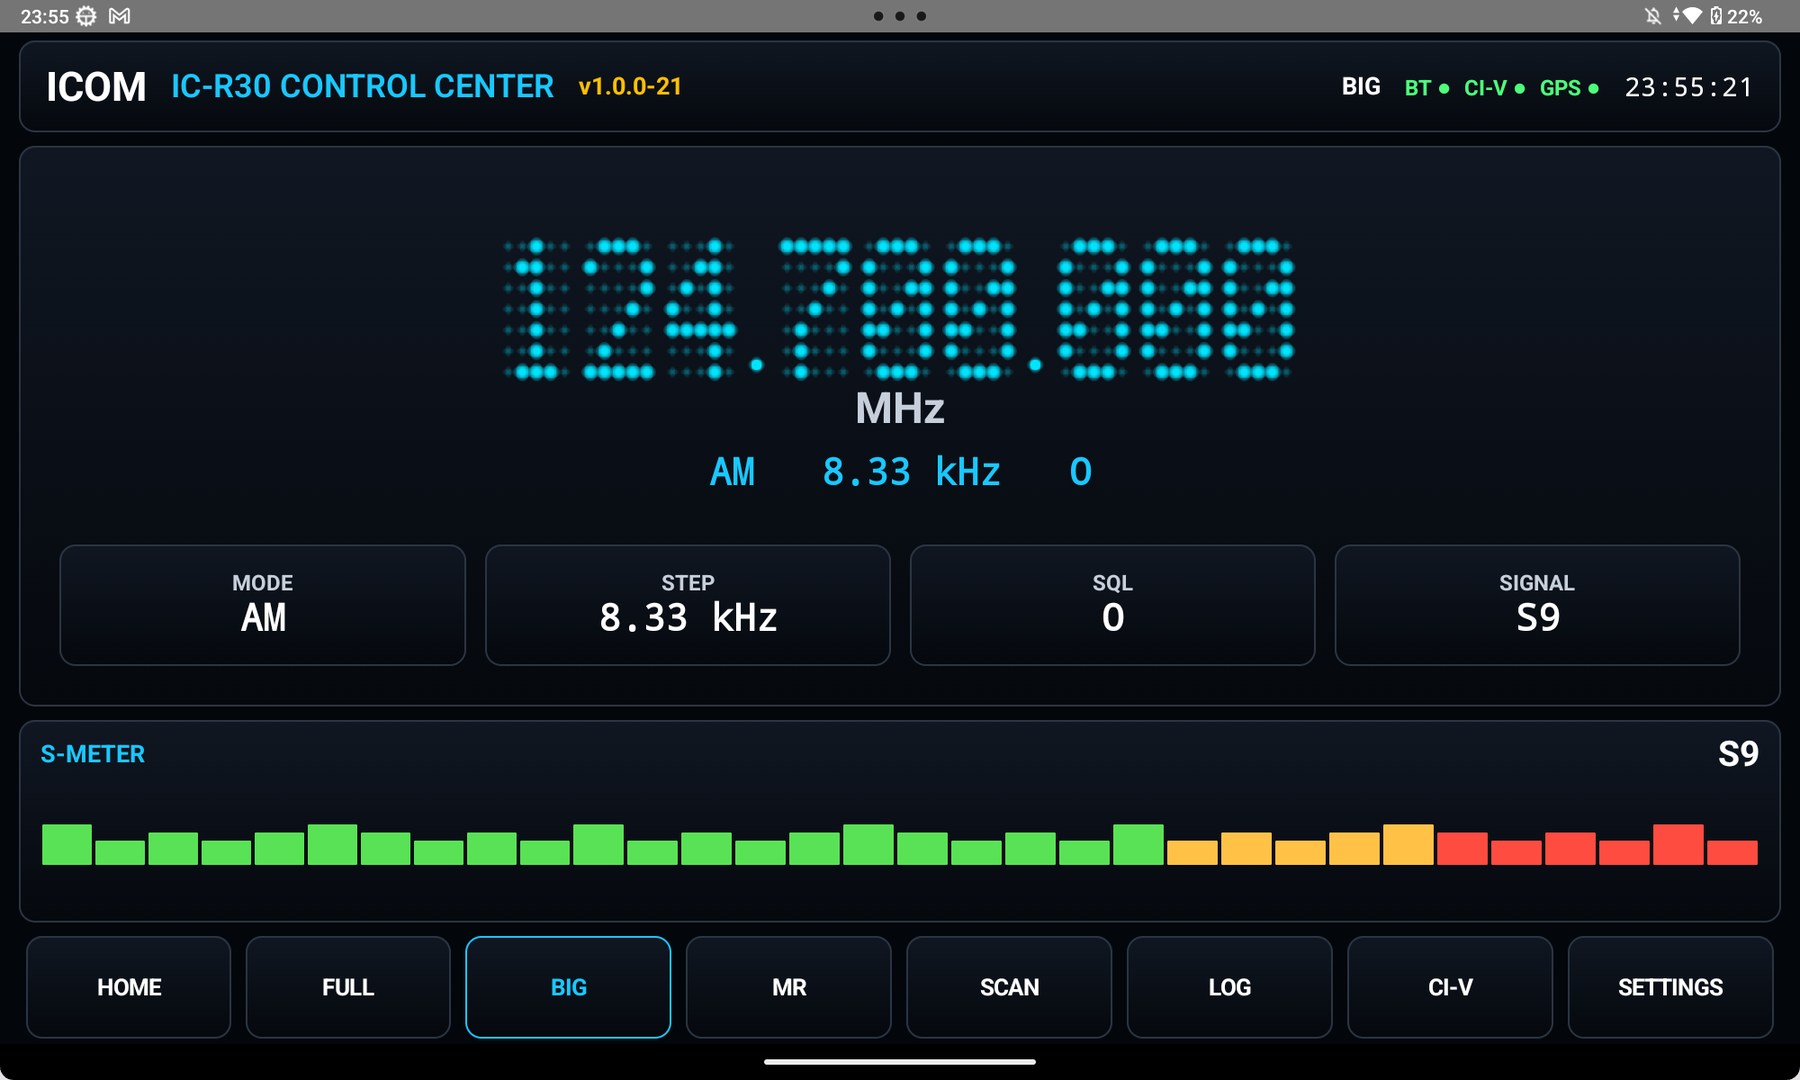
Task: Click the S9 reading in S-meter panel
Action: pos(1738,754)
